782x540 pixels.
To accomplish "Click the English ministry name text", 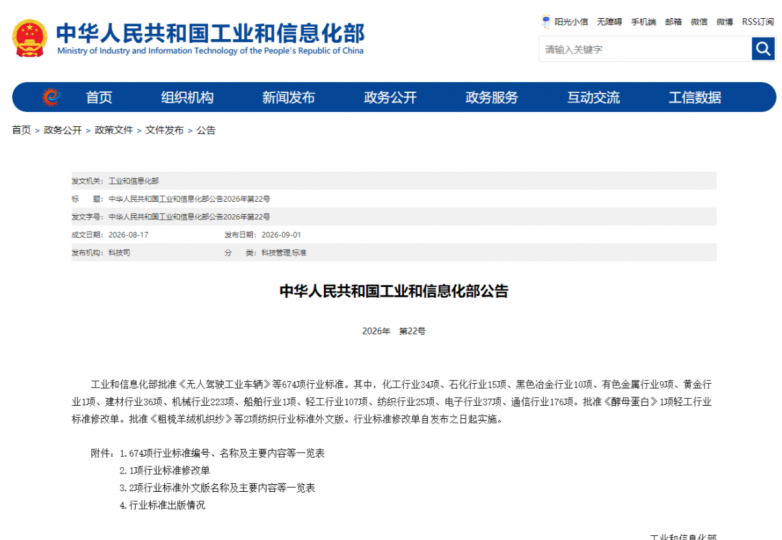I will [x=210, y=50].
